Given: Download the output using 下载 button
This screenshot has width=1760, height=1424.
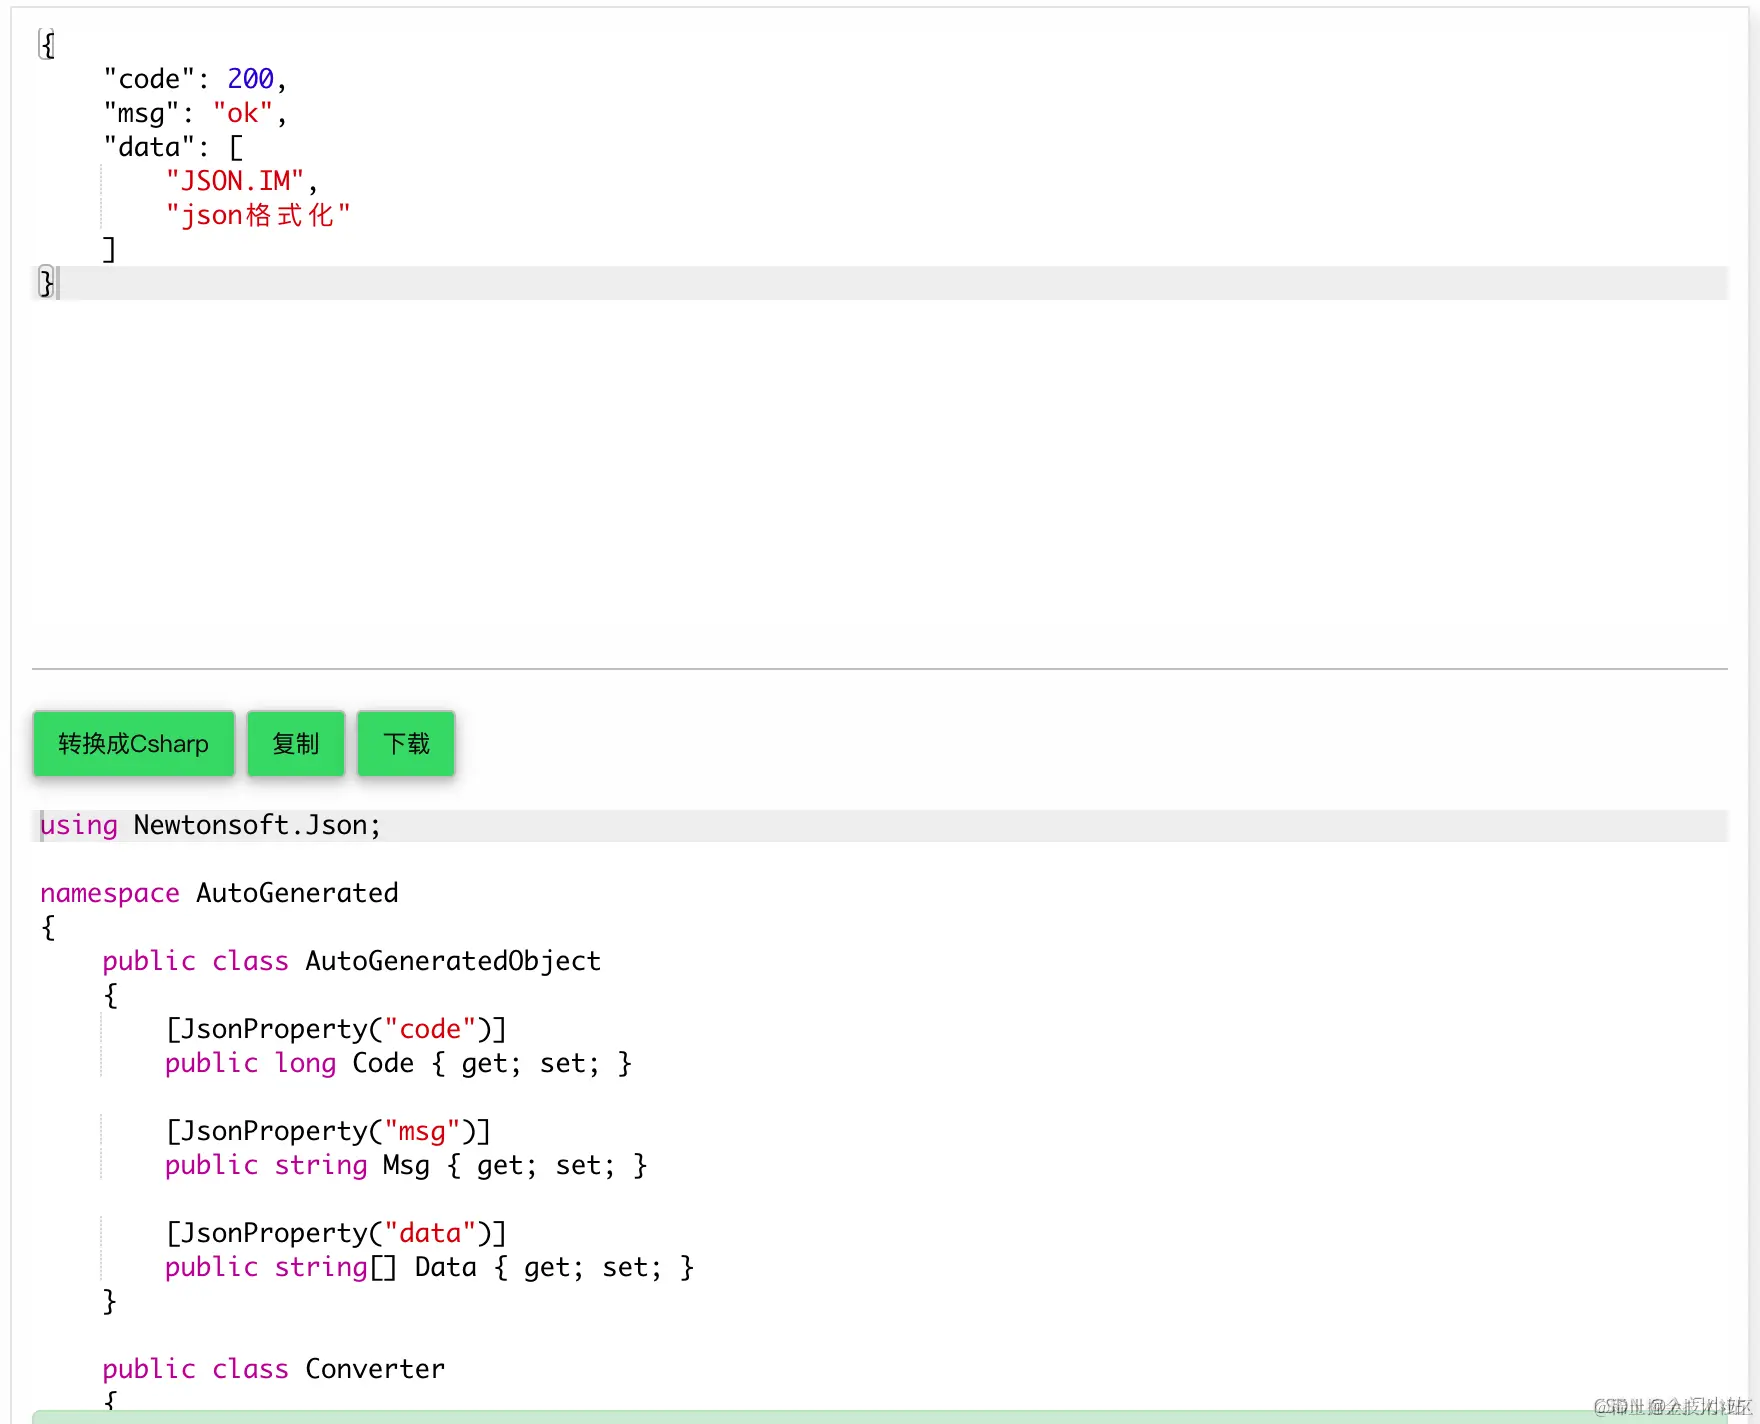Looking at the screenshot, I should pos(406,743).
